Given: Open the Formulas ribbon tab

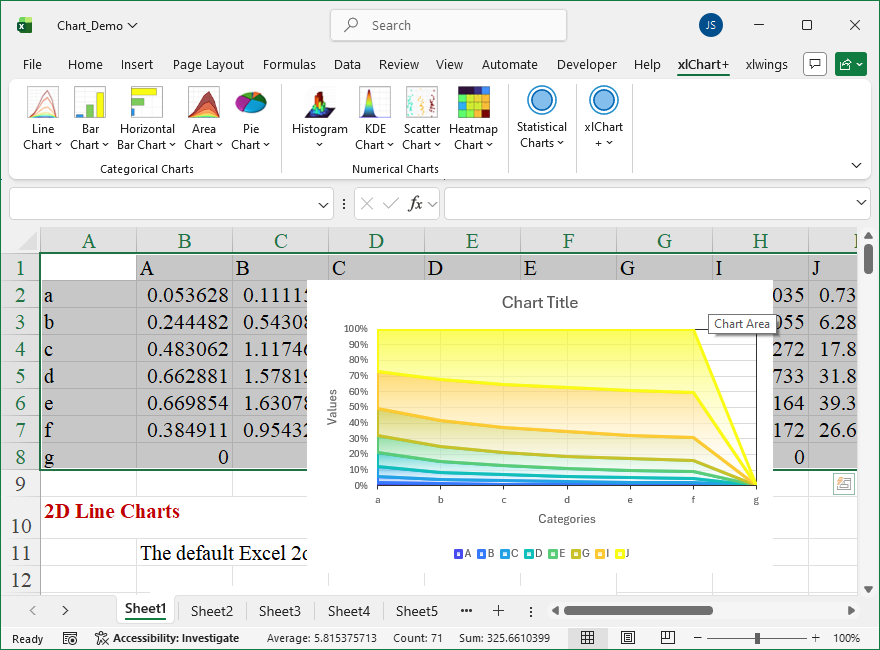Looking at the screenshot, I should pyautogui.click(x=289, y=64).
